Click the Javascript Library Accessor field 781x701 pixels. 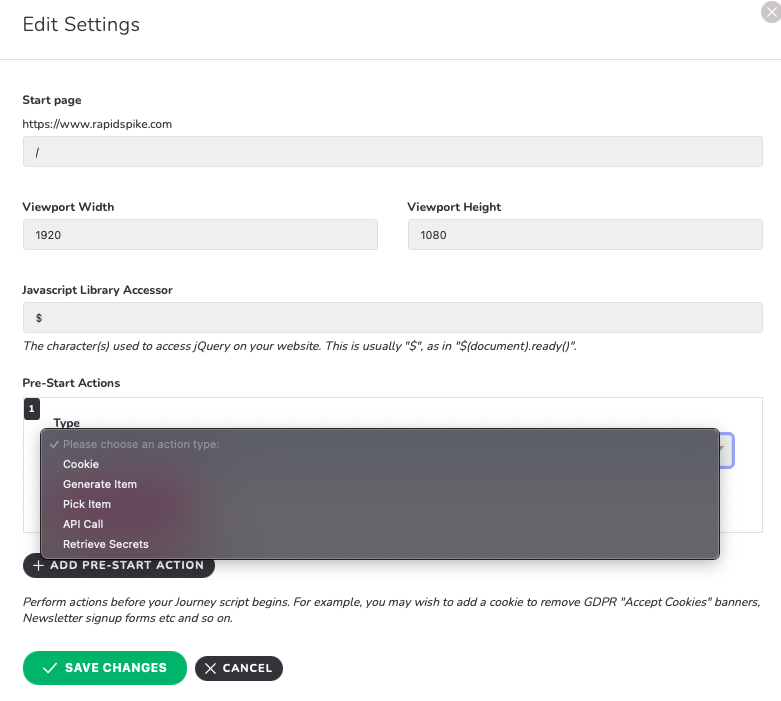pos(392,317)
